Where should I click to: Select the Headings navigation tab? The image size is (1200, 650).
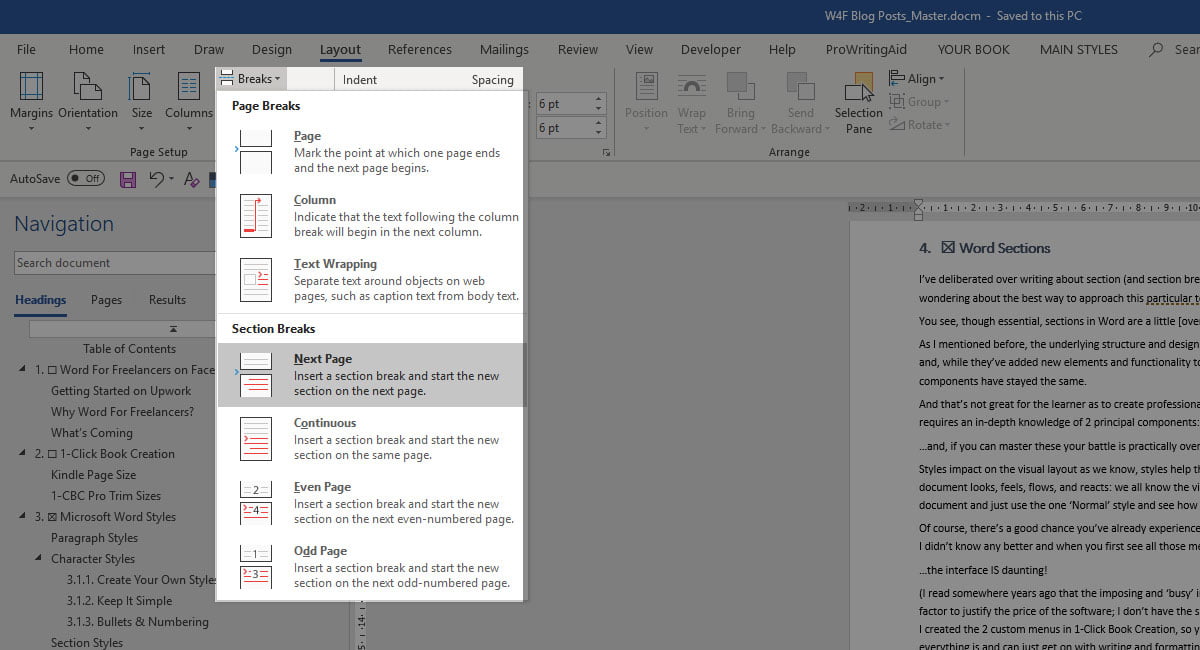click(x=40, y=299)
